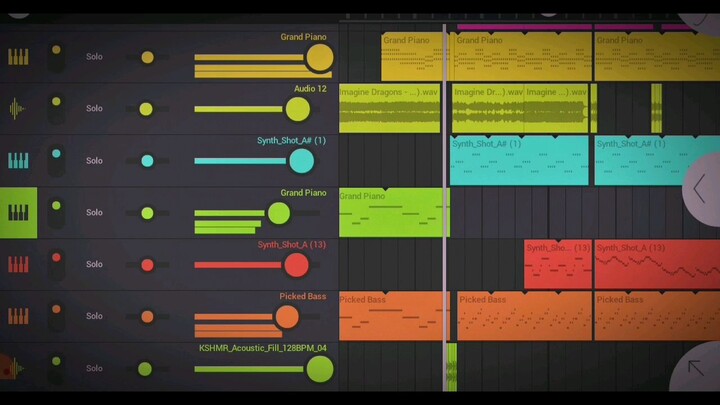
Task: Click the 'Audio 12' track name
Action: pos(310,89)
